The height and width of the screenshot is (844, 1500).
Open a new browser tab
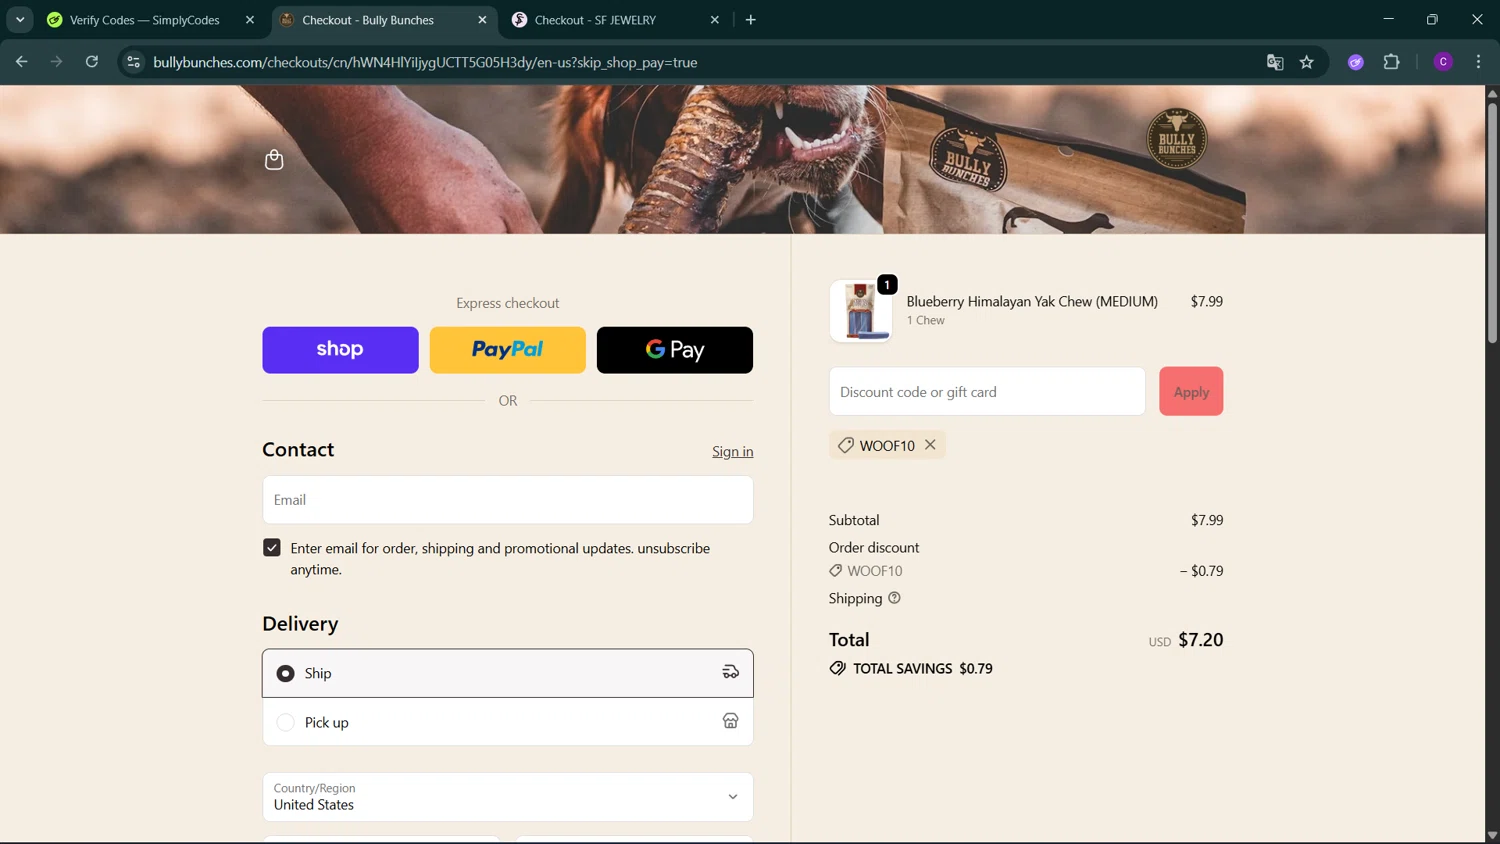tap(751, 20)
